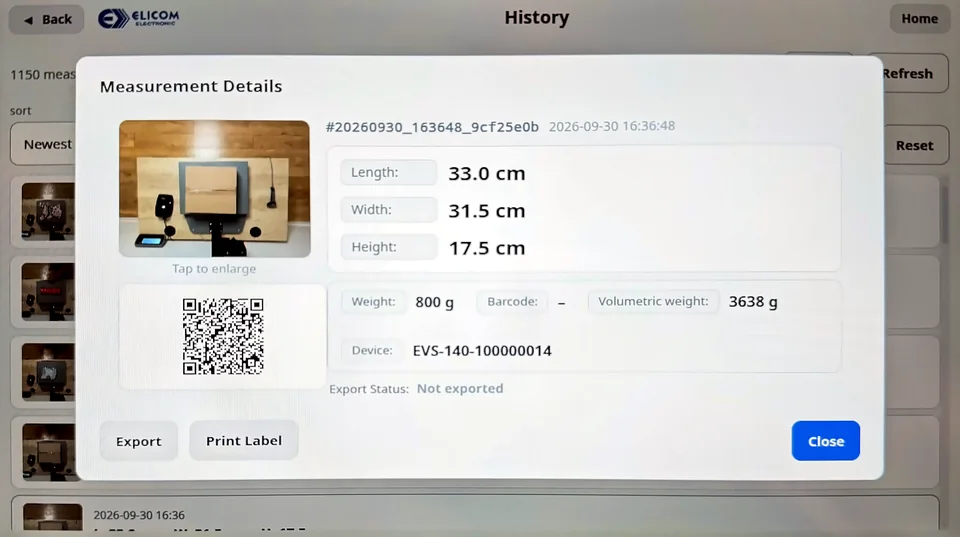Go Back from History screen
The image size is (960, 537).
47,20
